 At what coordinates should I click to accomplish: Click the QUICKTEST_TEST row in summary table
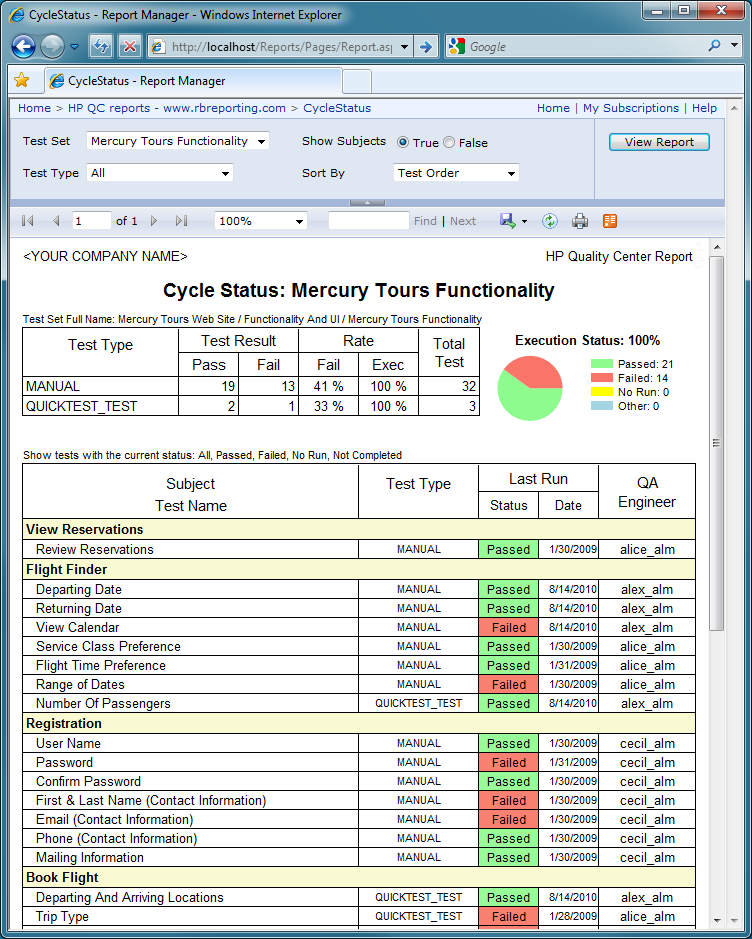(251, 406)
